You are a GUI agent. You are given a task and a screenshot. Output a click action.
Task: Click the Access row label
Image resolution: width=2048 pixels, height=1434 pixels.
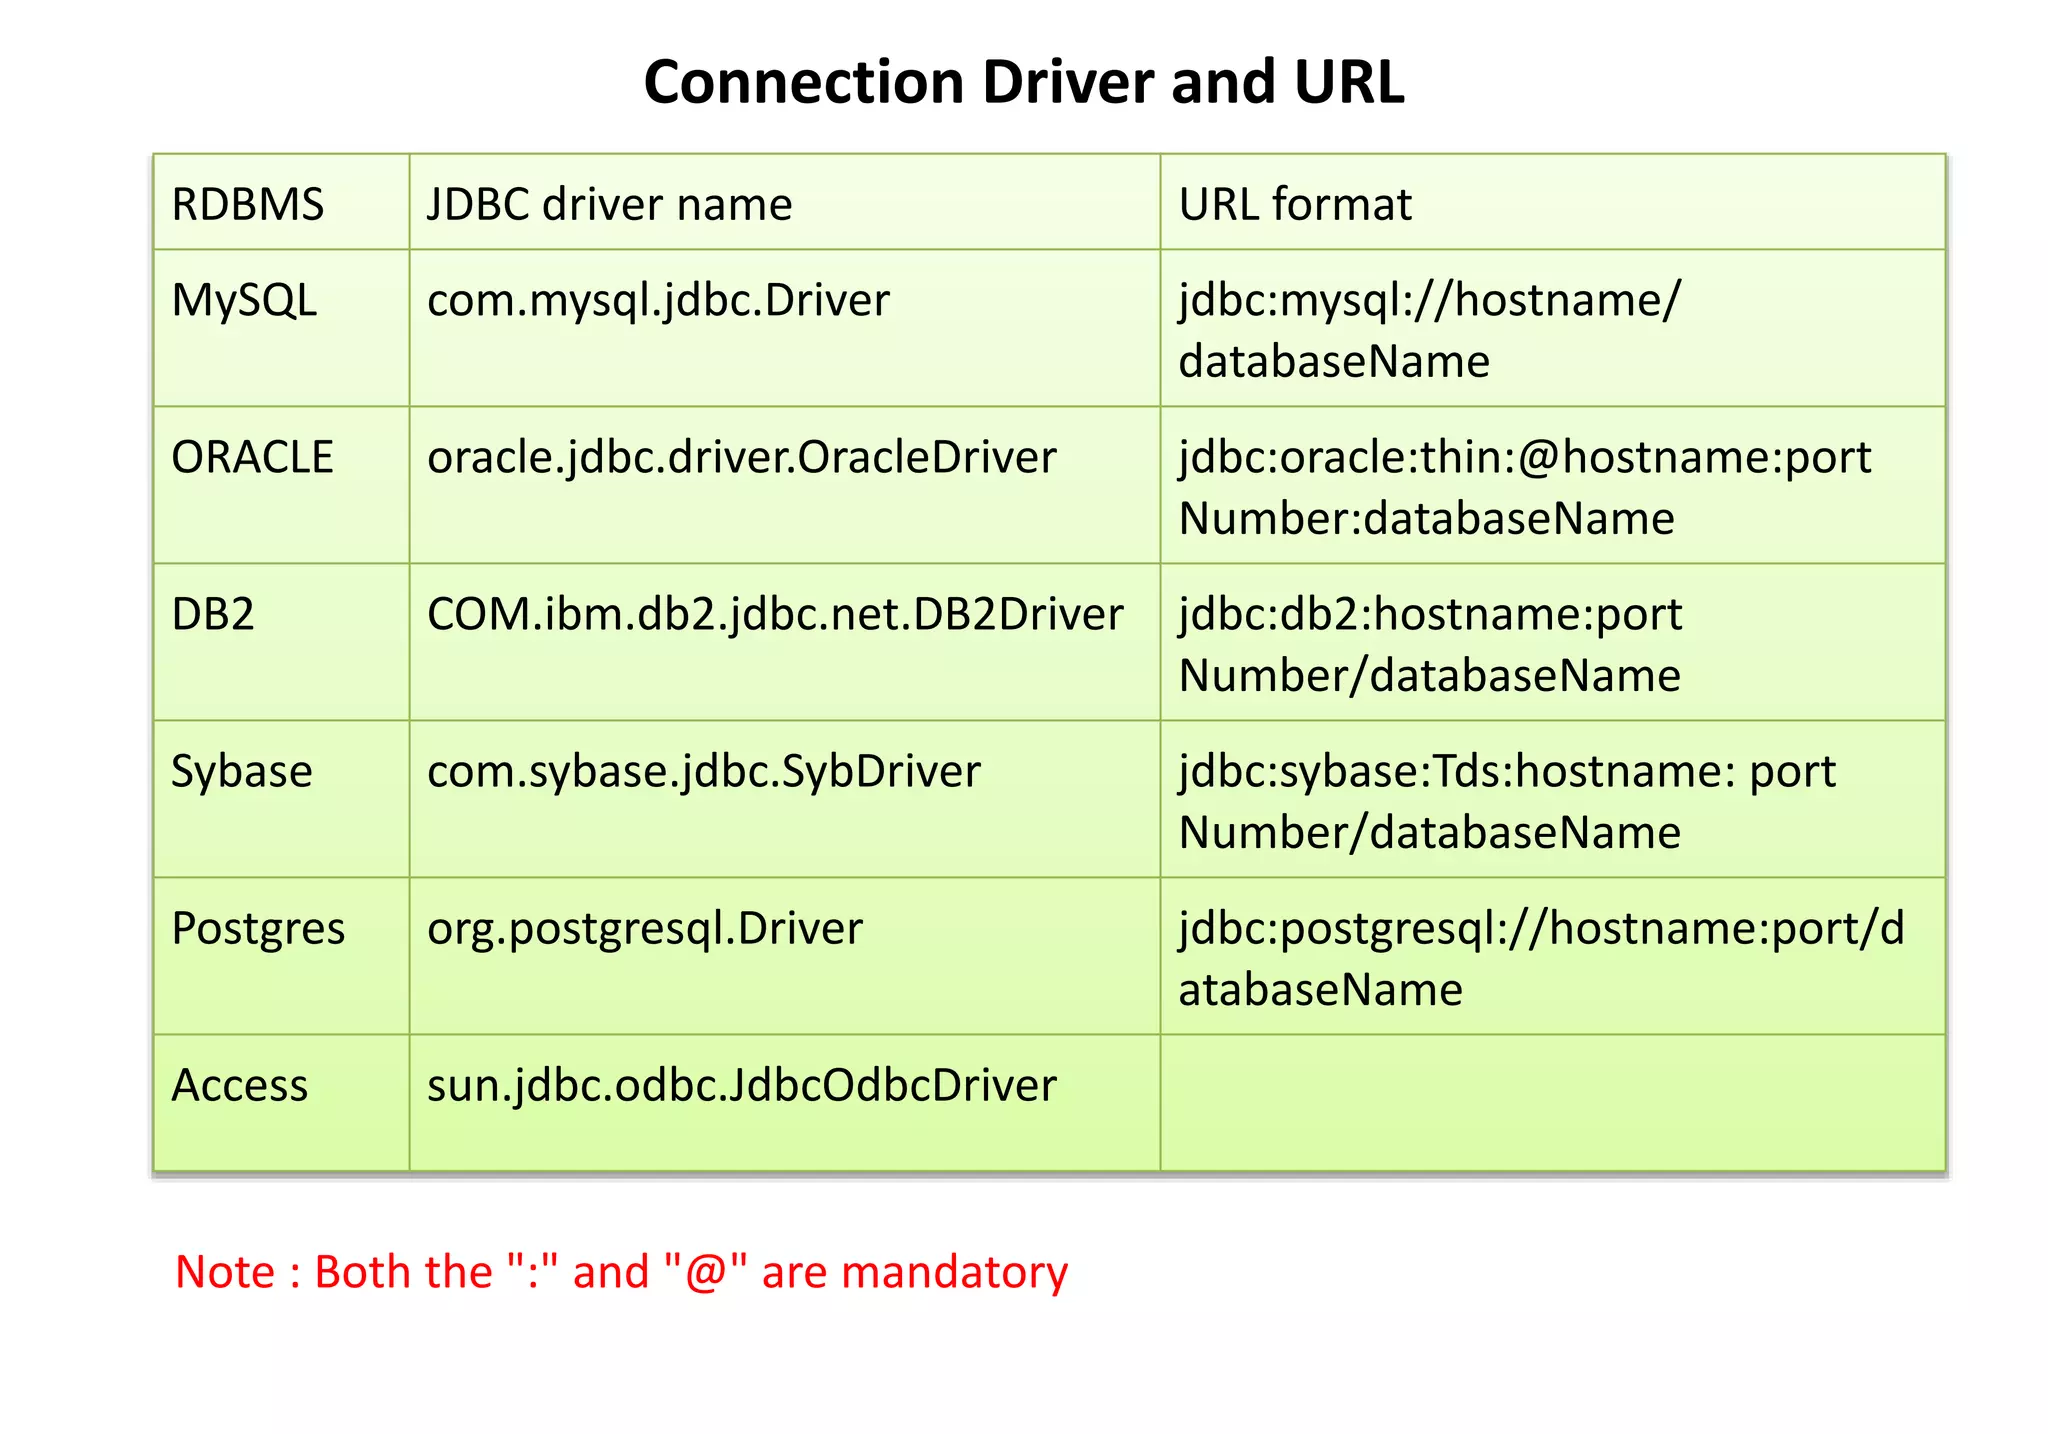click(x=240, y=1085)
